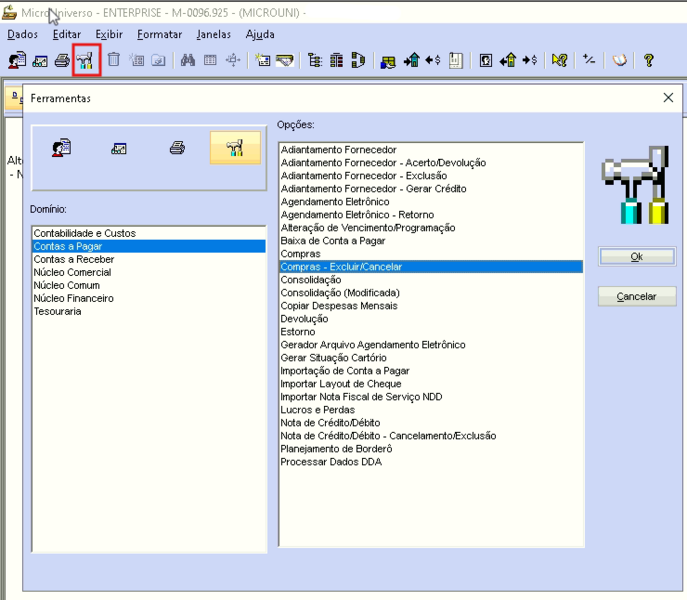Select the printer icon in Ferramentas panel

point(177,148)
